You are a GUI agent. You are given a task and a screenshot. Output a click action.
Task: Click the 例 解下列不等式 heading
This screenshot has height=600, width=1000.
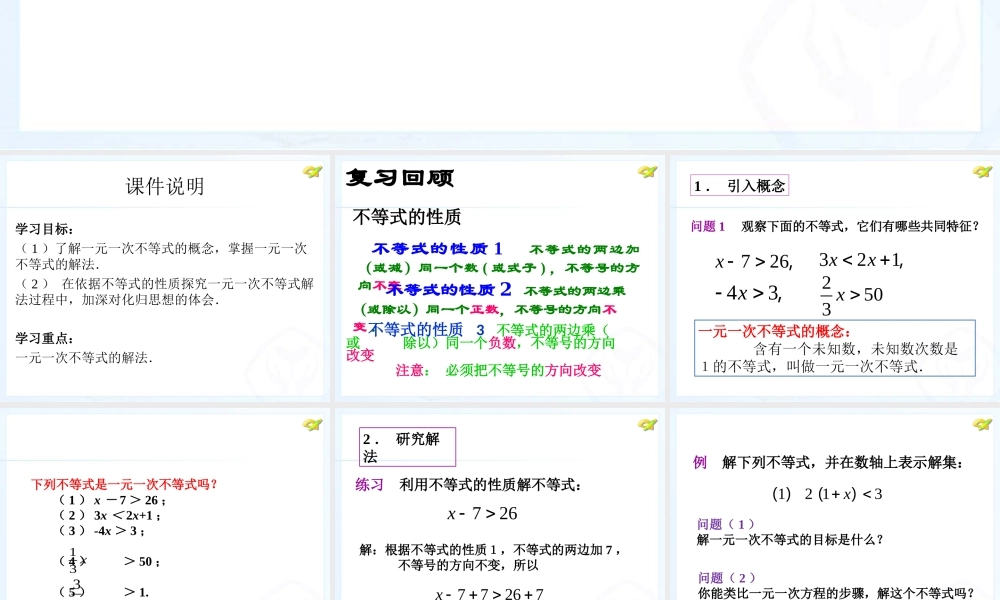(828, 463)
